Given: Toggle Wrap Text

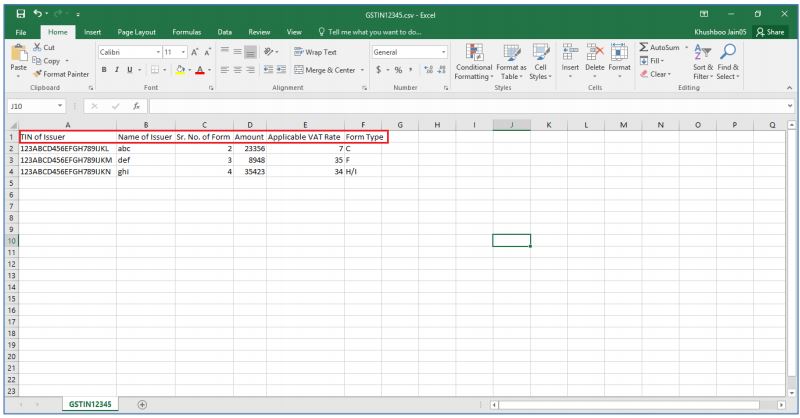Looking at the screenshot, I should point(315,52).
